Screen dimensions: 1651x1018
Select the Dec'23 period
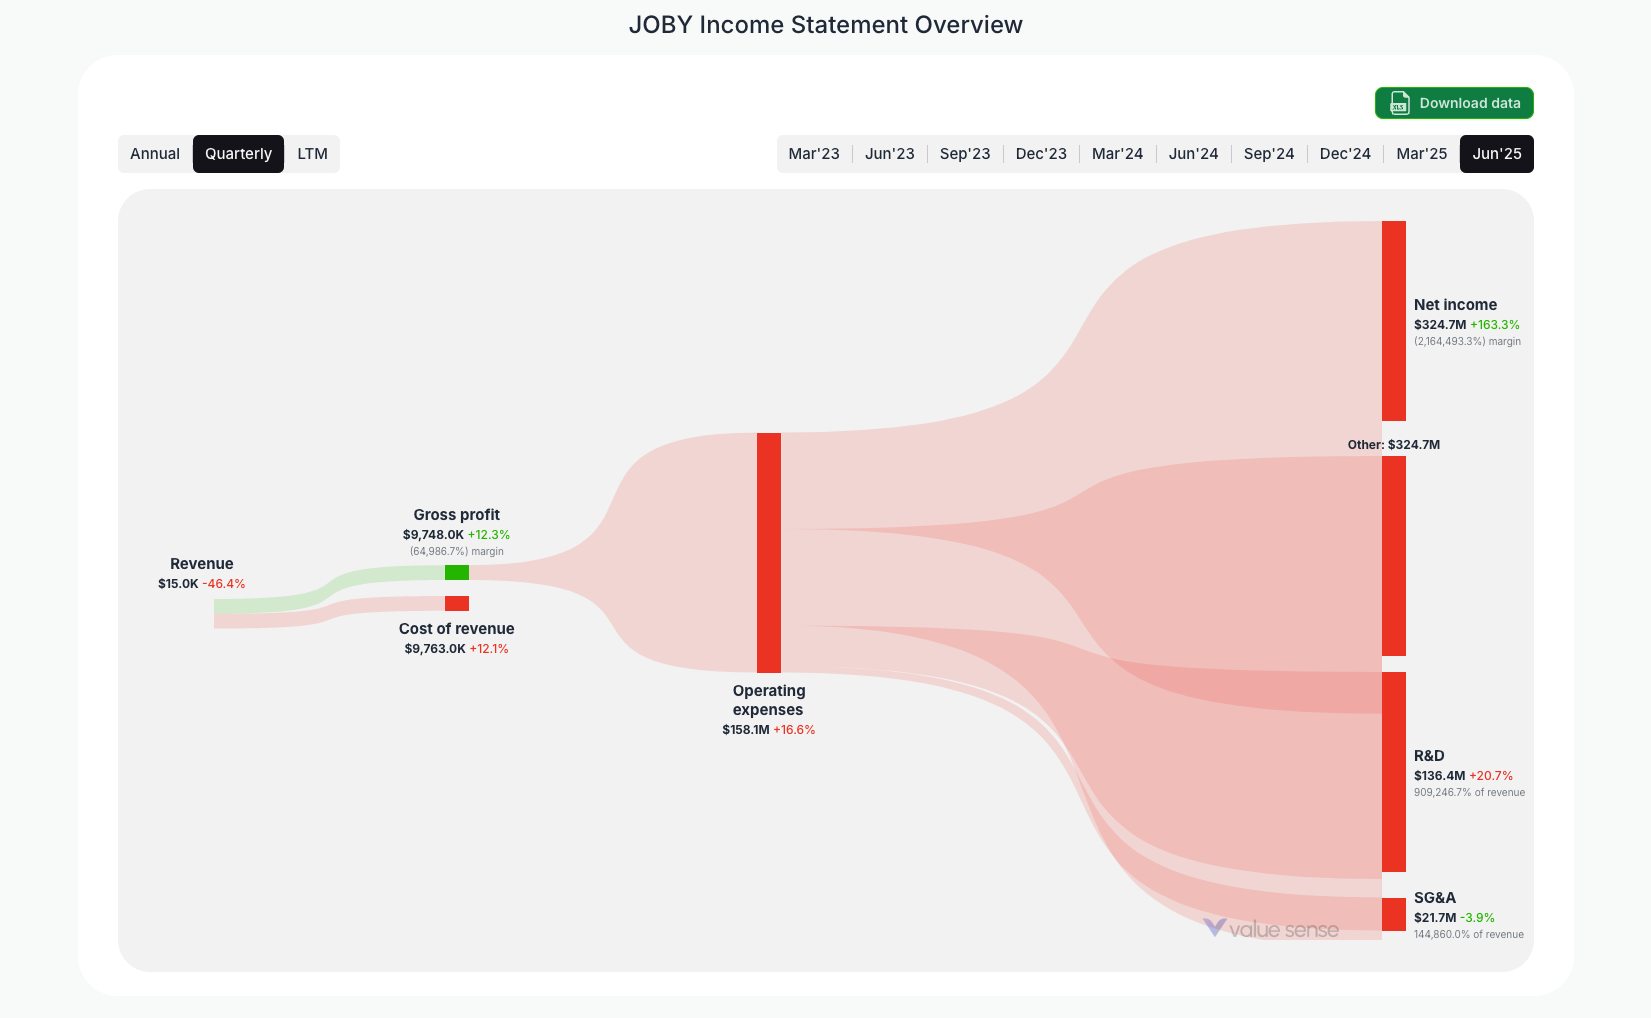(1041, 153)
